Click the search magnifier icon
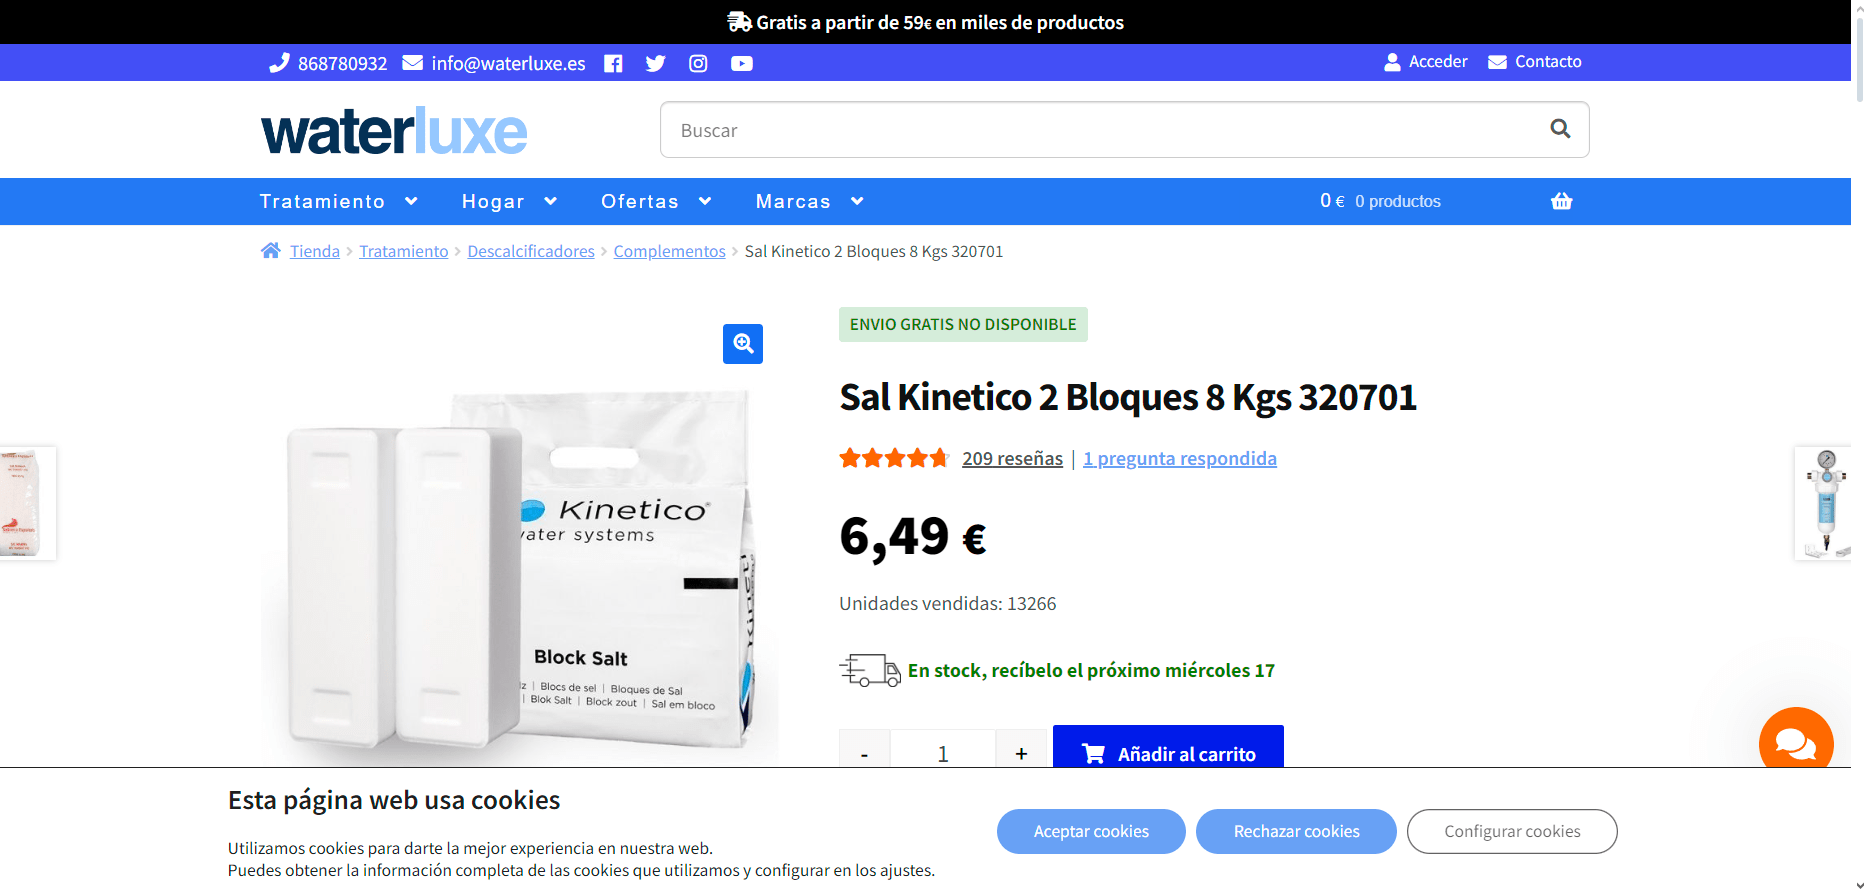The height and width of the screenshot is (894, 1869). tap(1560, 129)
